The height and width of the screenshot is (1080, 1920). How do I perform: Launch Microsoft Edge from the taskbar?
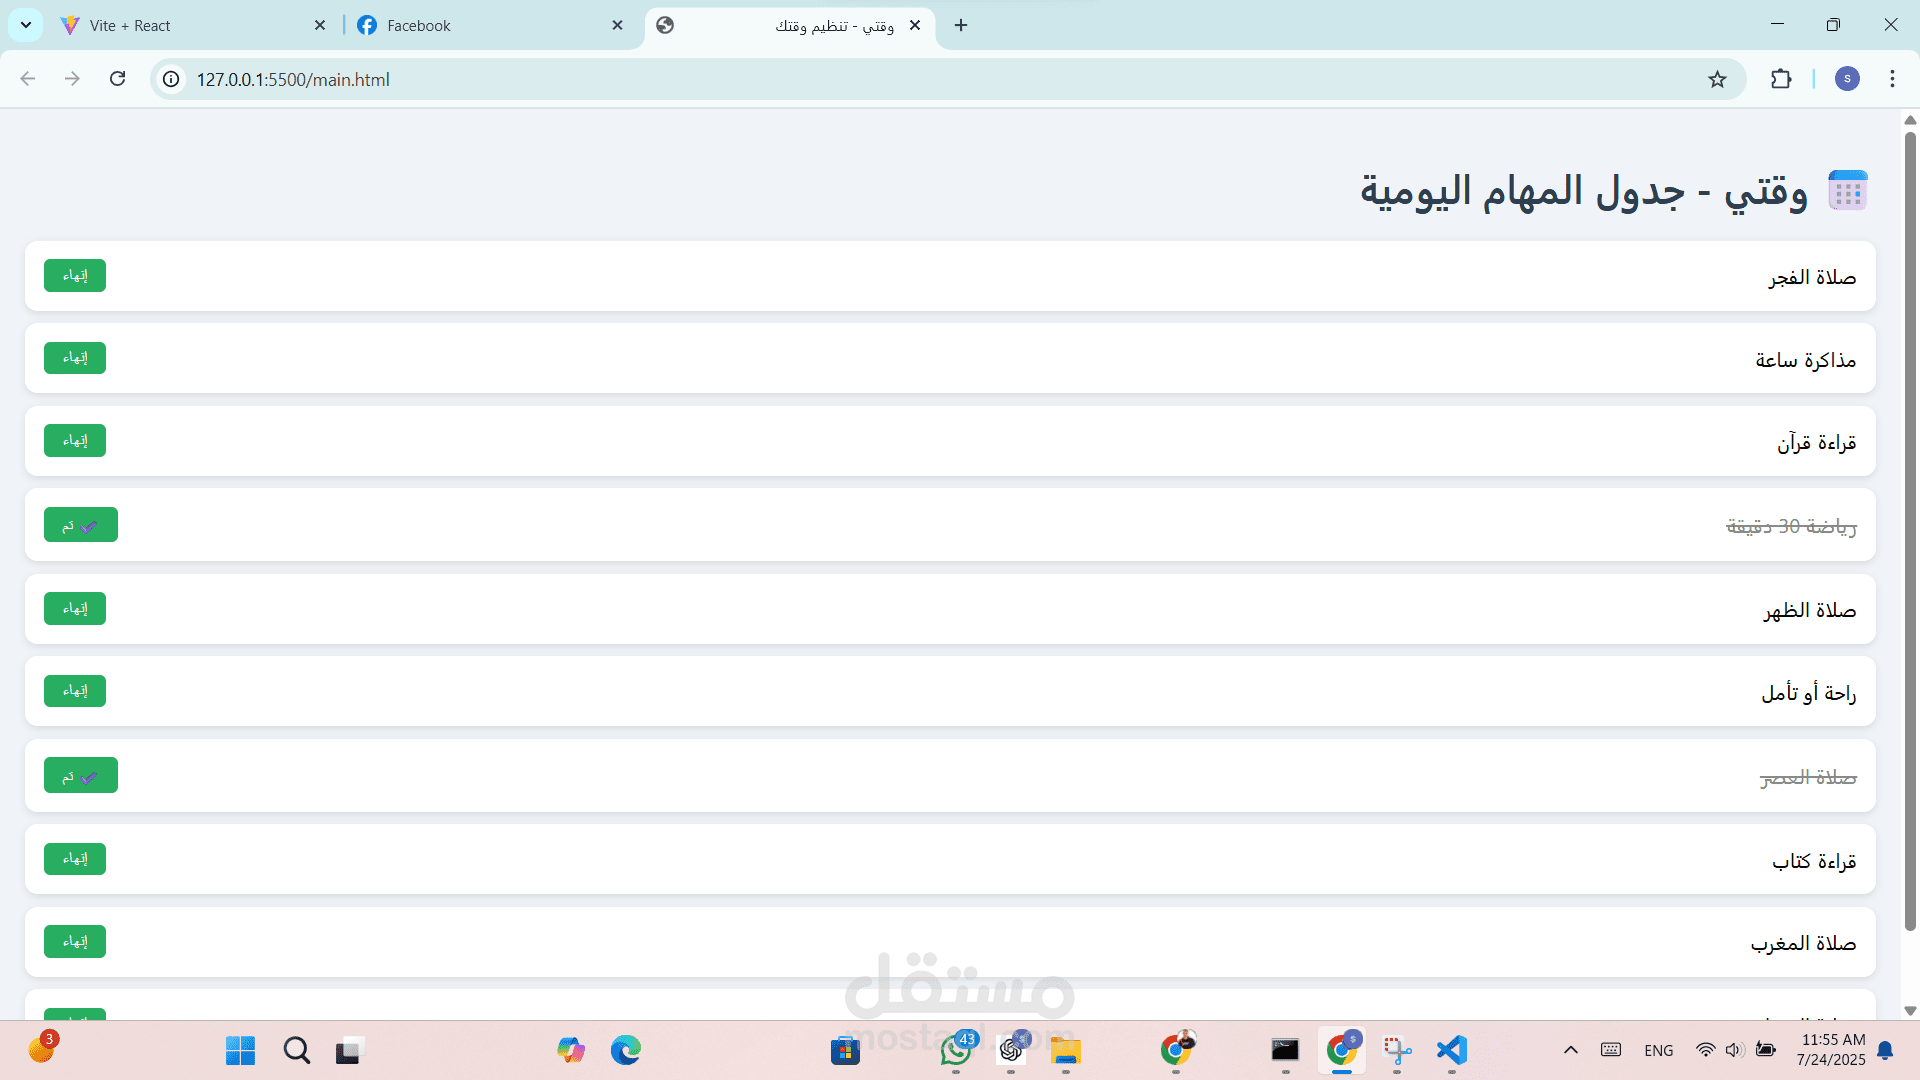point(626,1050)
